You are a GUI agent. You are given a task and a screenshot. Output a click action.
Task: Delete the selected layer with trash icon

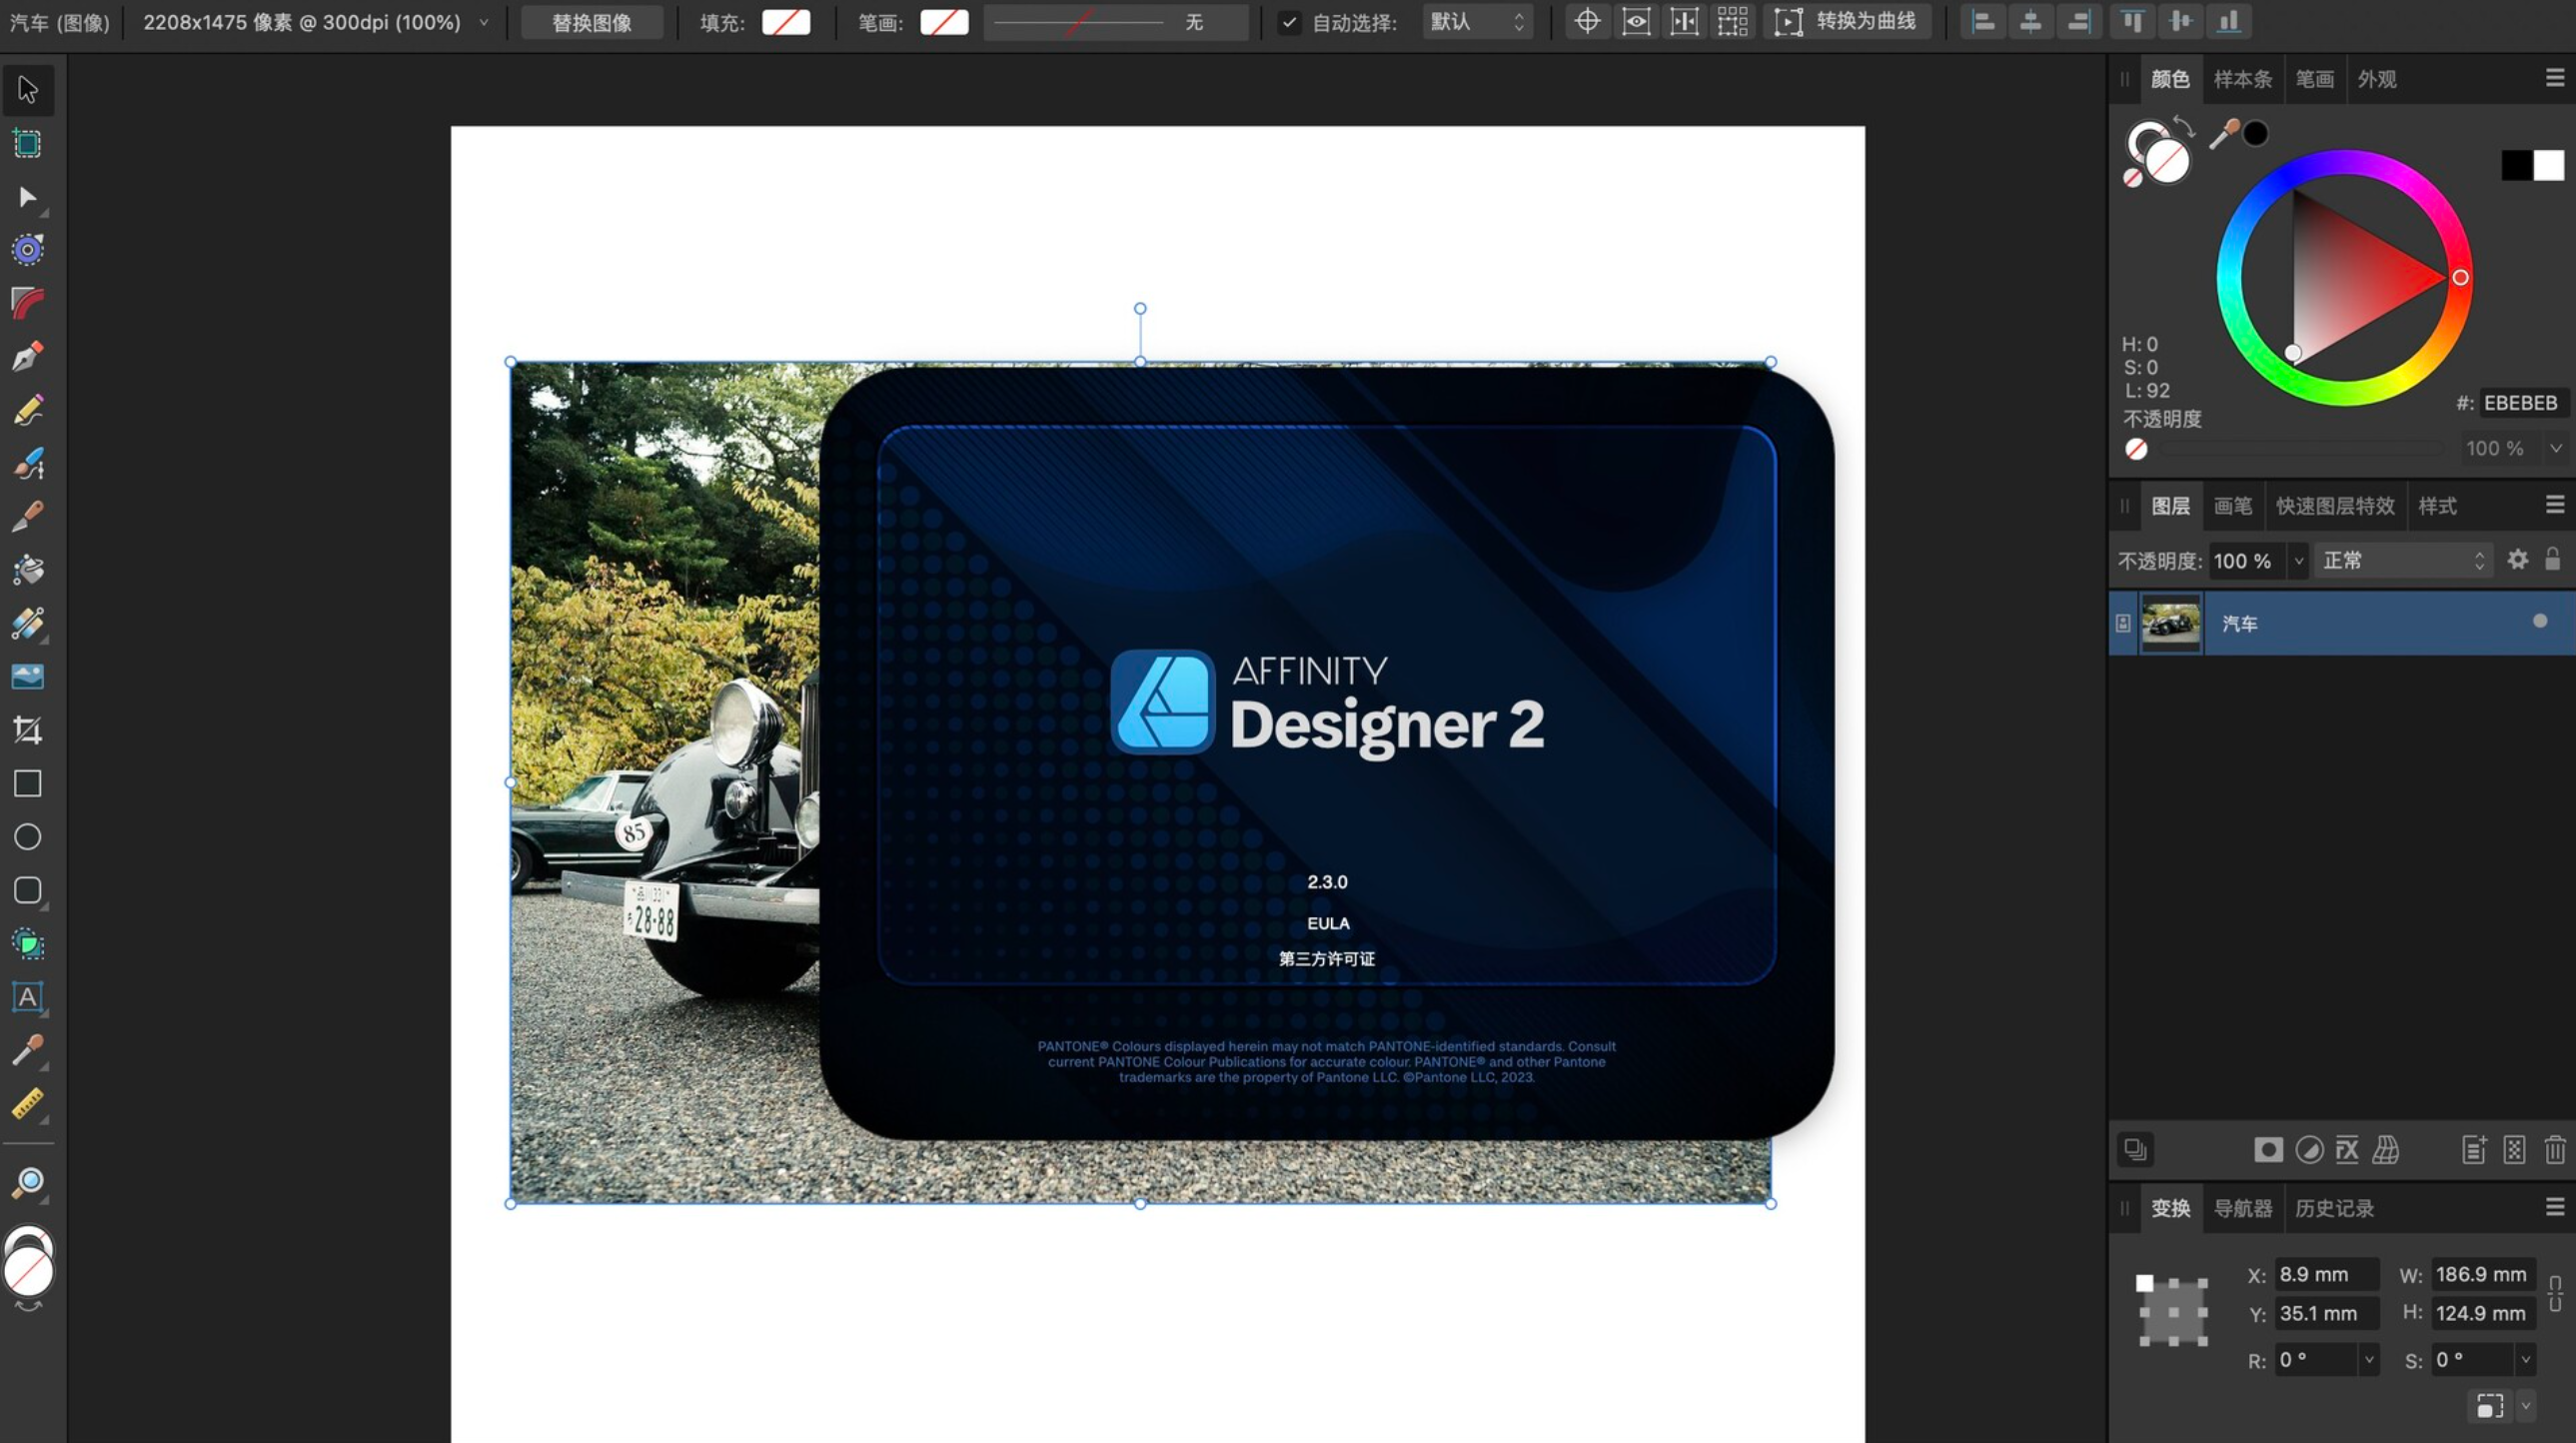click(2555, 1150)
